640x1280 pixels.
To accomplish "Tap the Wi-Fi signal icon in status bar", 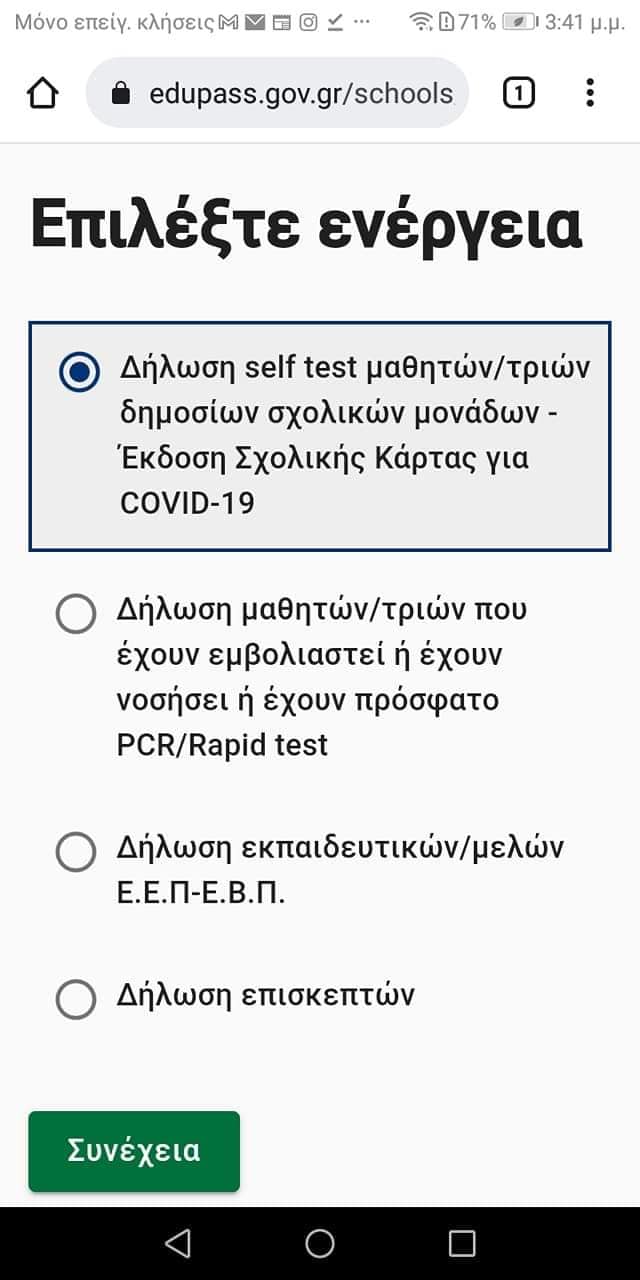I will tap(421, 21).
